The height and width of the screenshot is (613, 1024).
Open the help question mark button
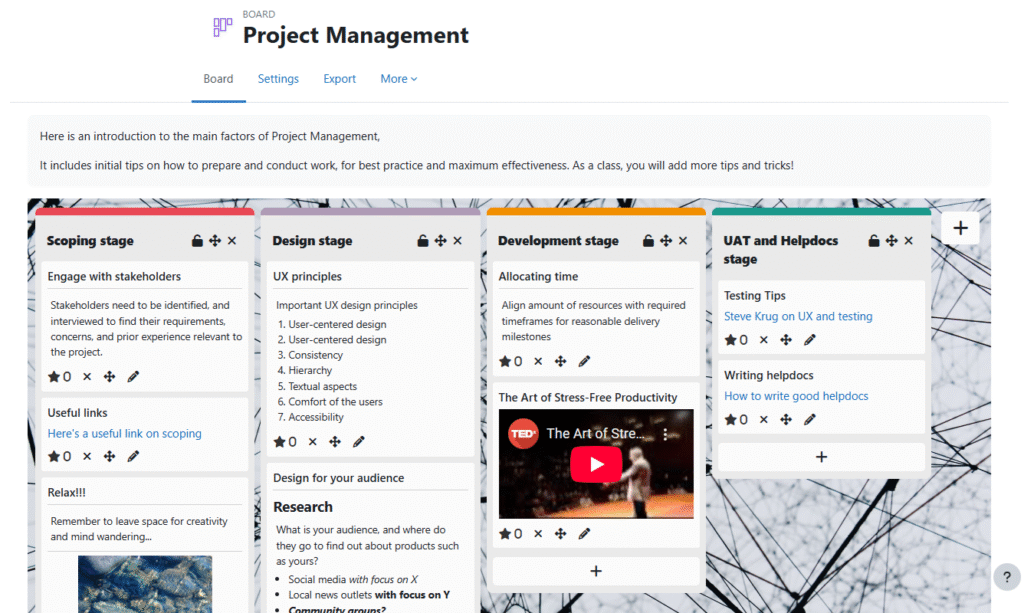(x=1006, y=577)
